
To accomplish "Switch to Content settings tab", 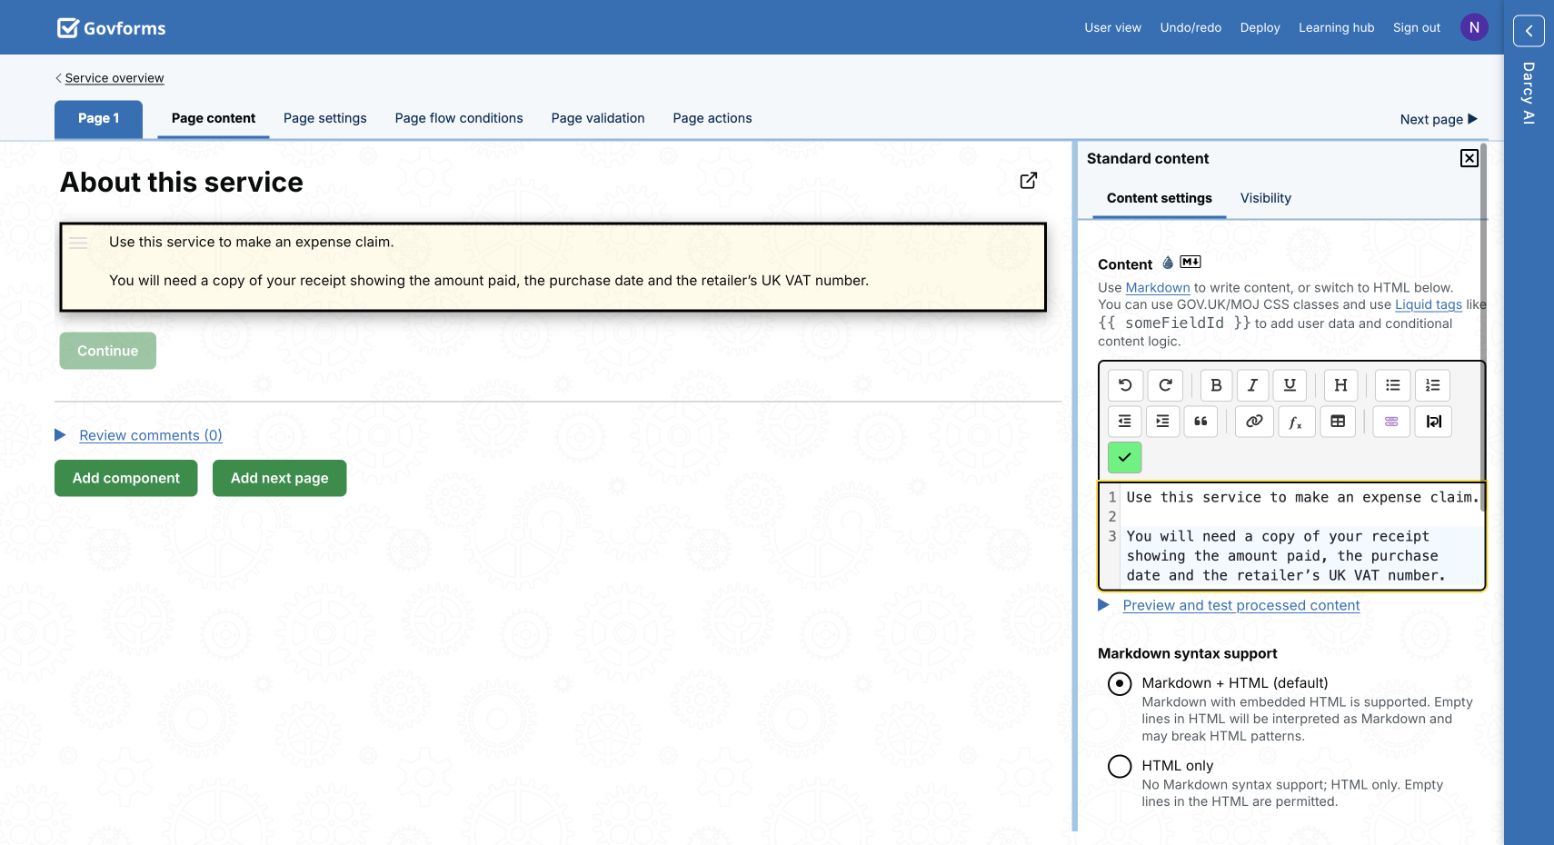I will click(x=1159, y=198).
